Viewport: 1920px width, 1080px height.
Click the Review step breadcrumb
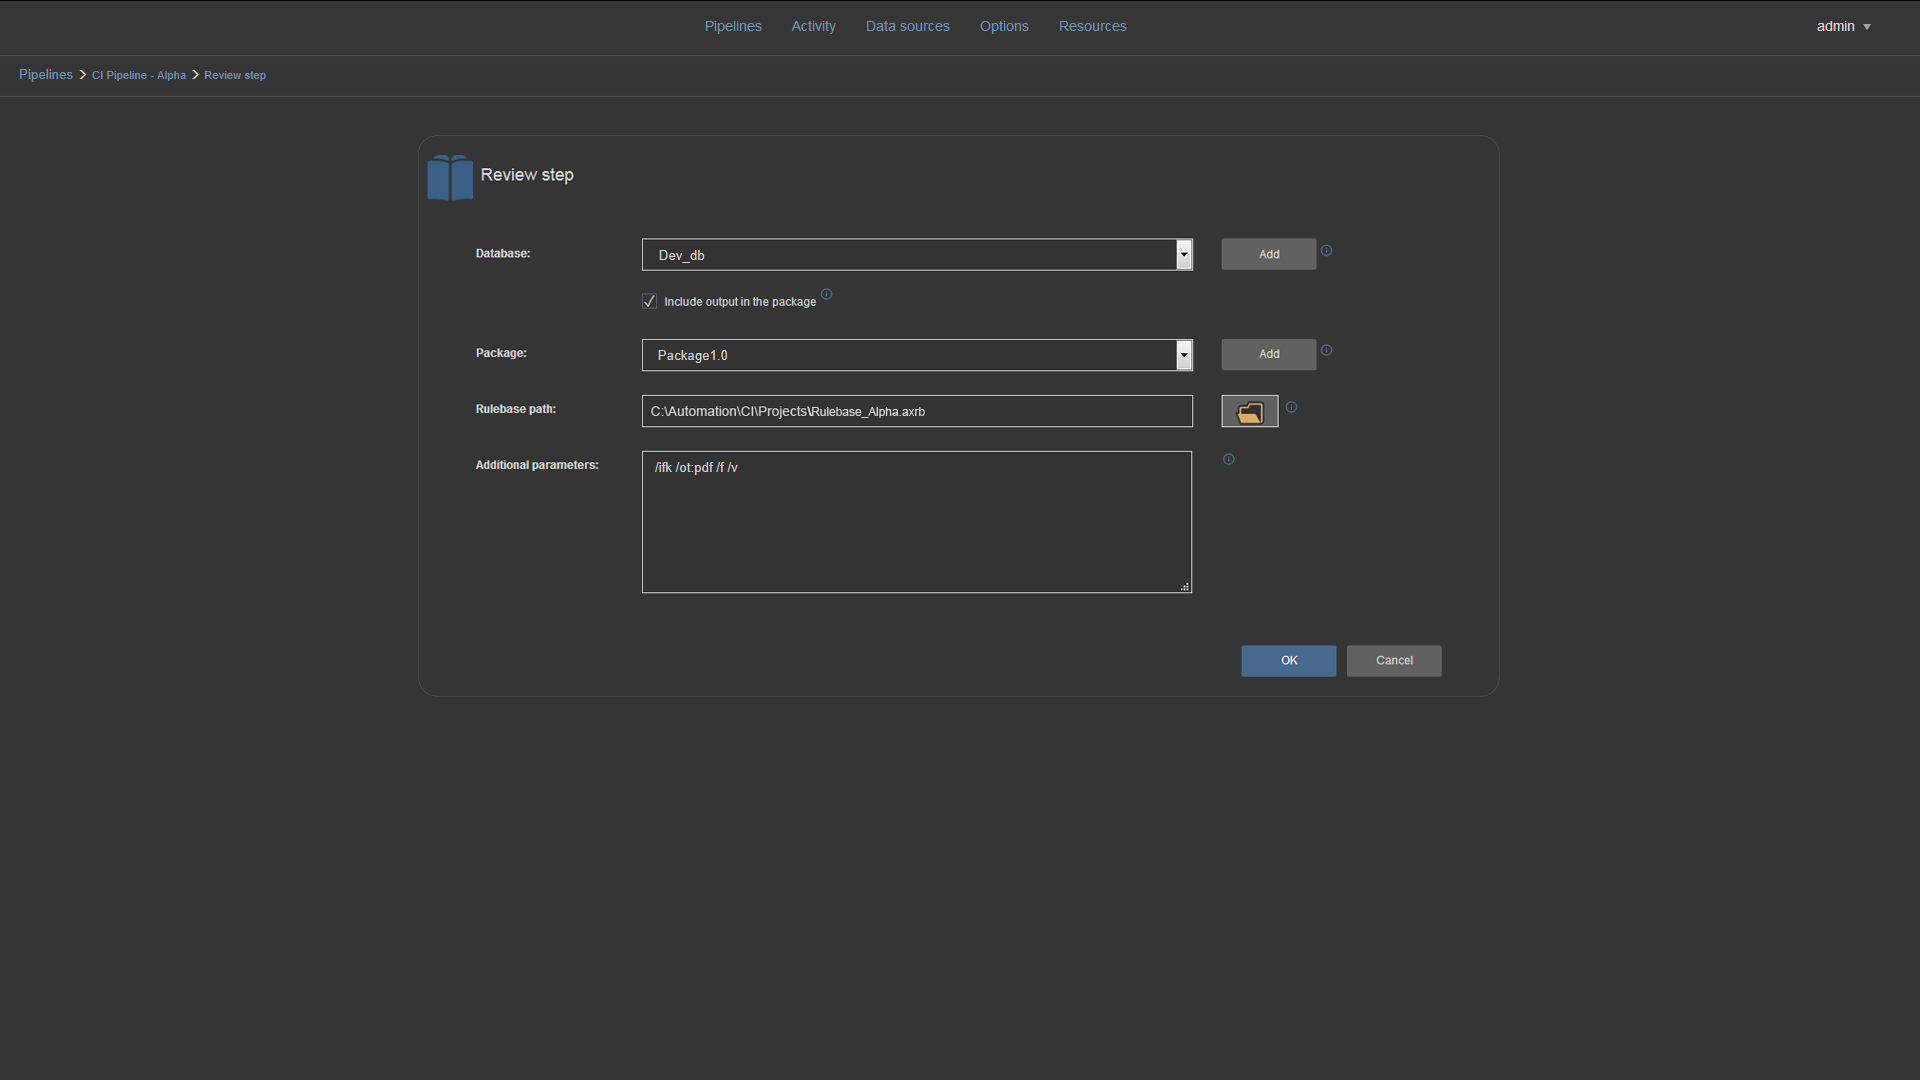235,75
